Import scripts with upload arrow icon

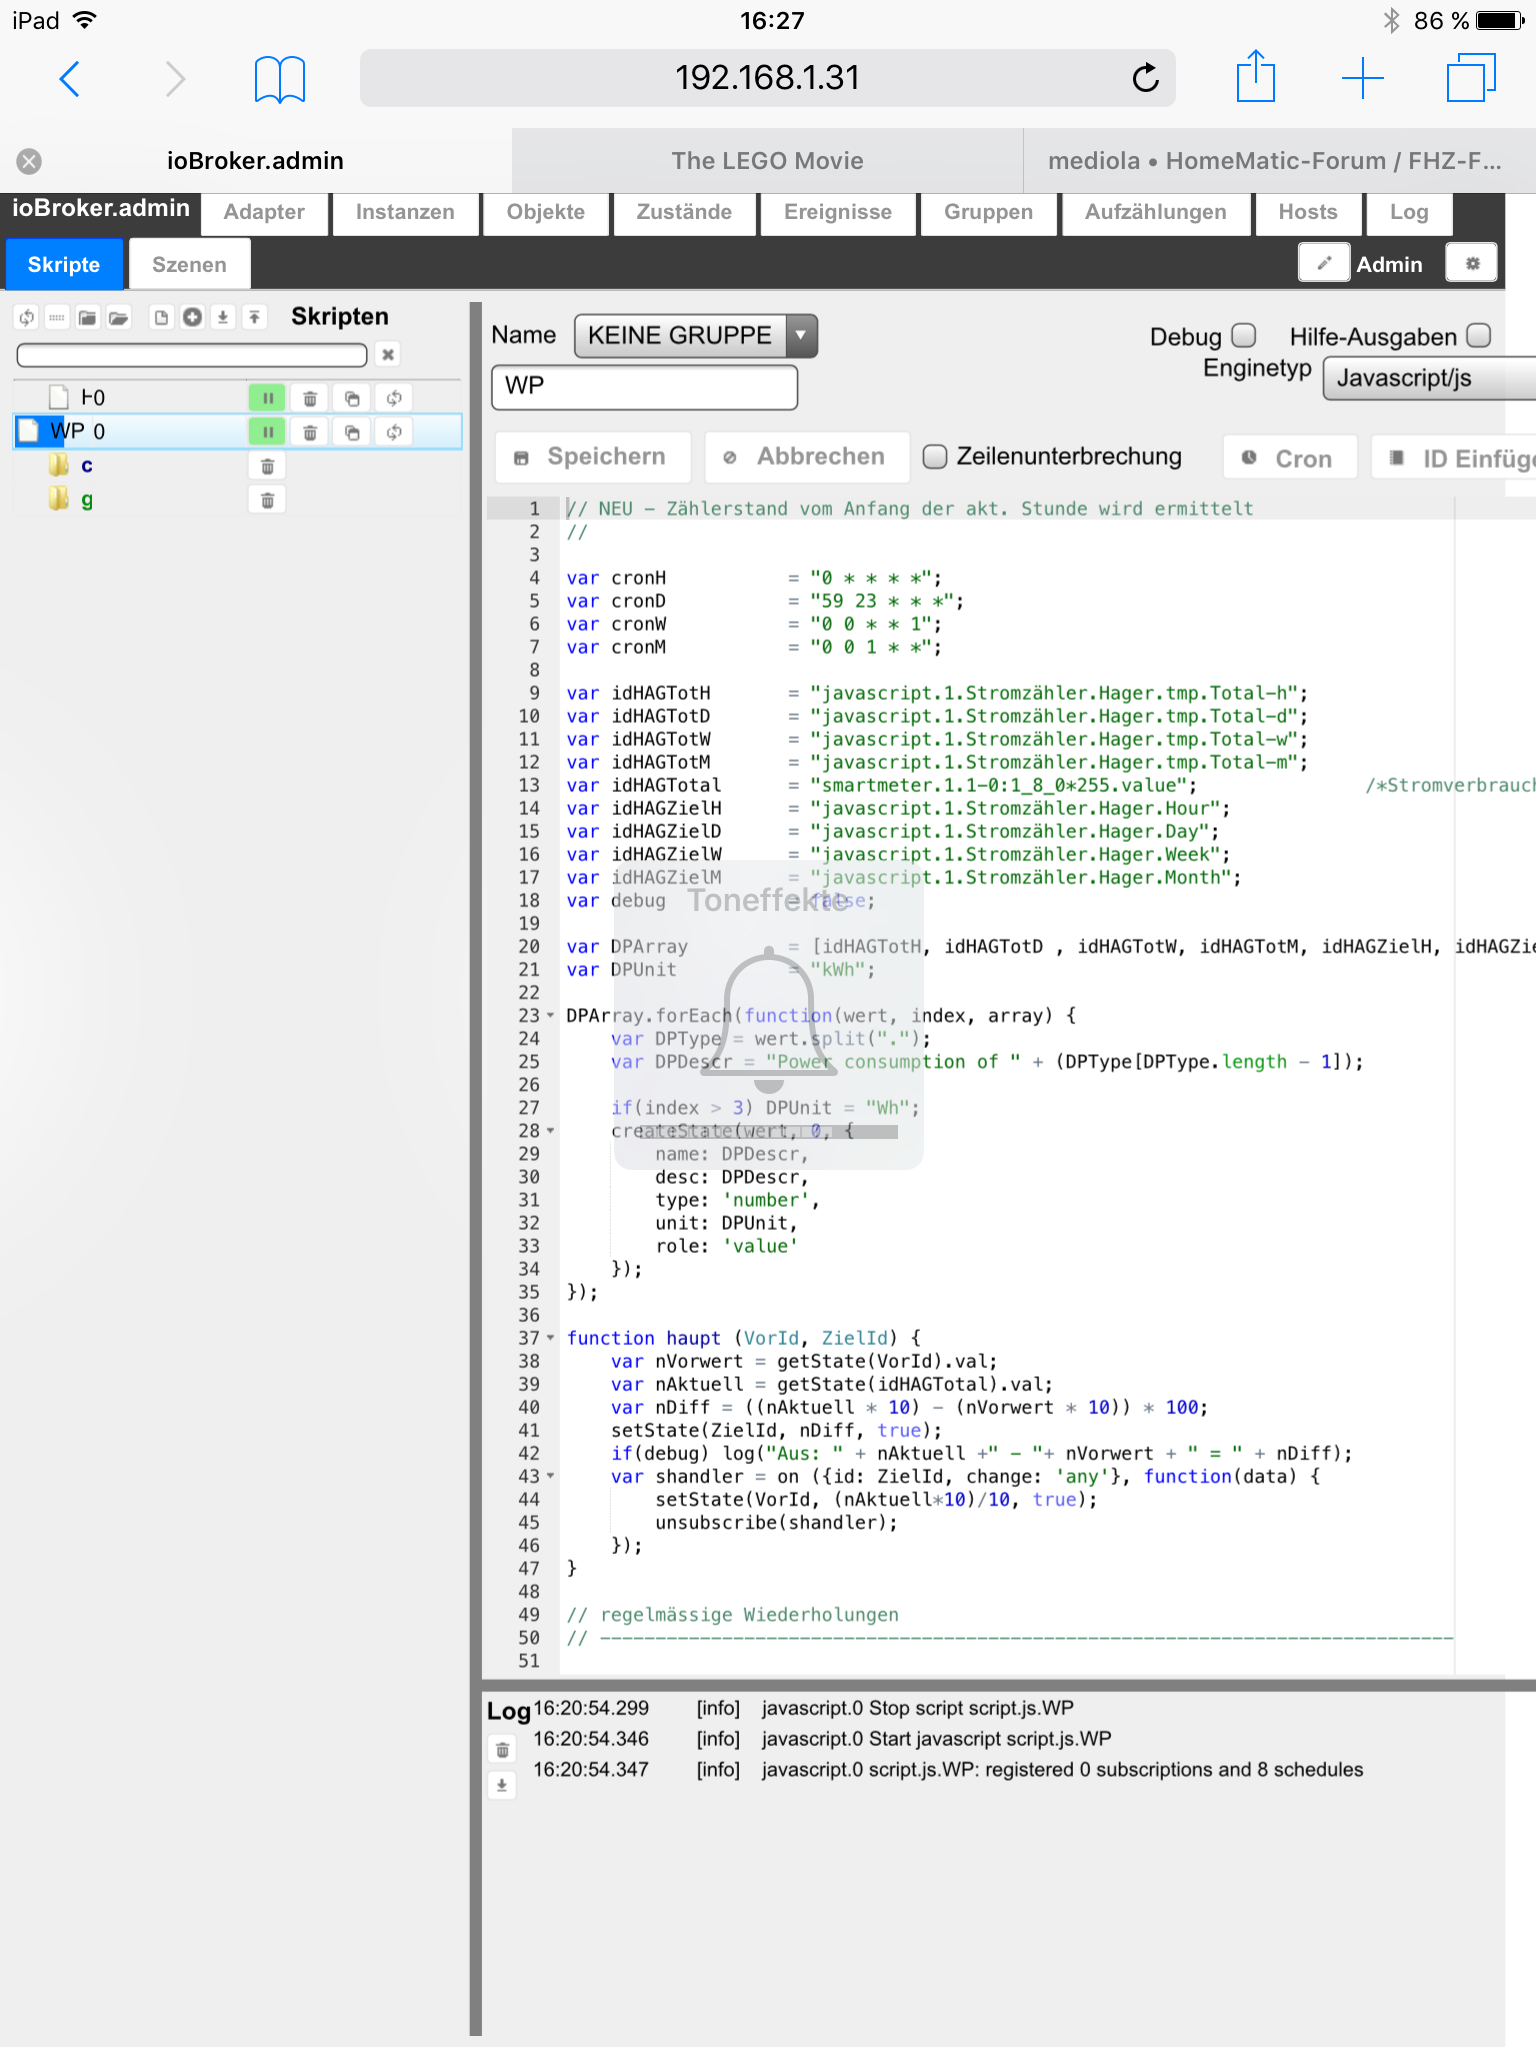(255, 318)
